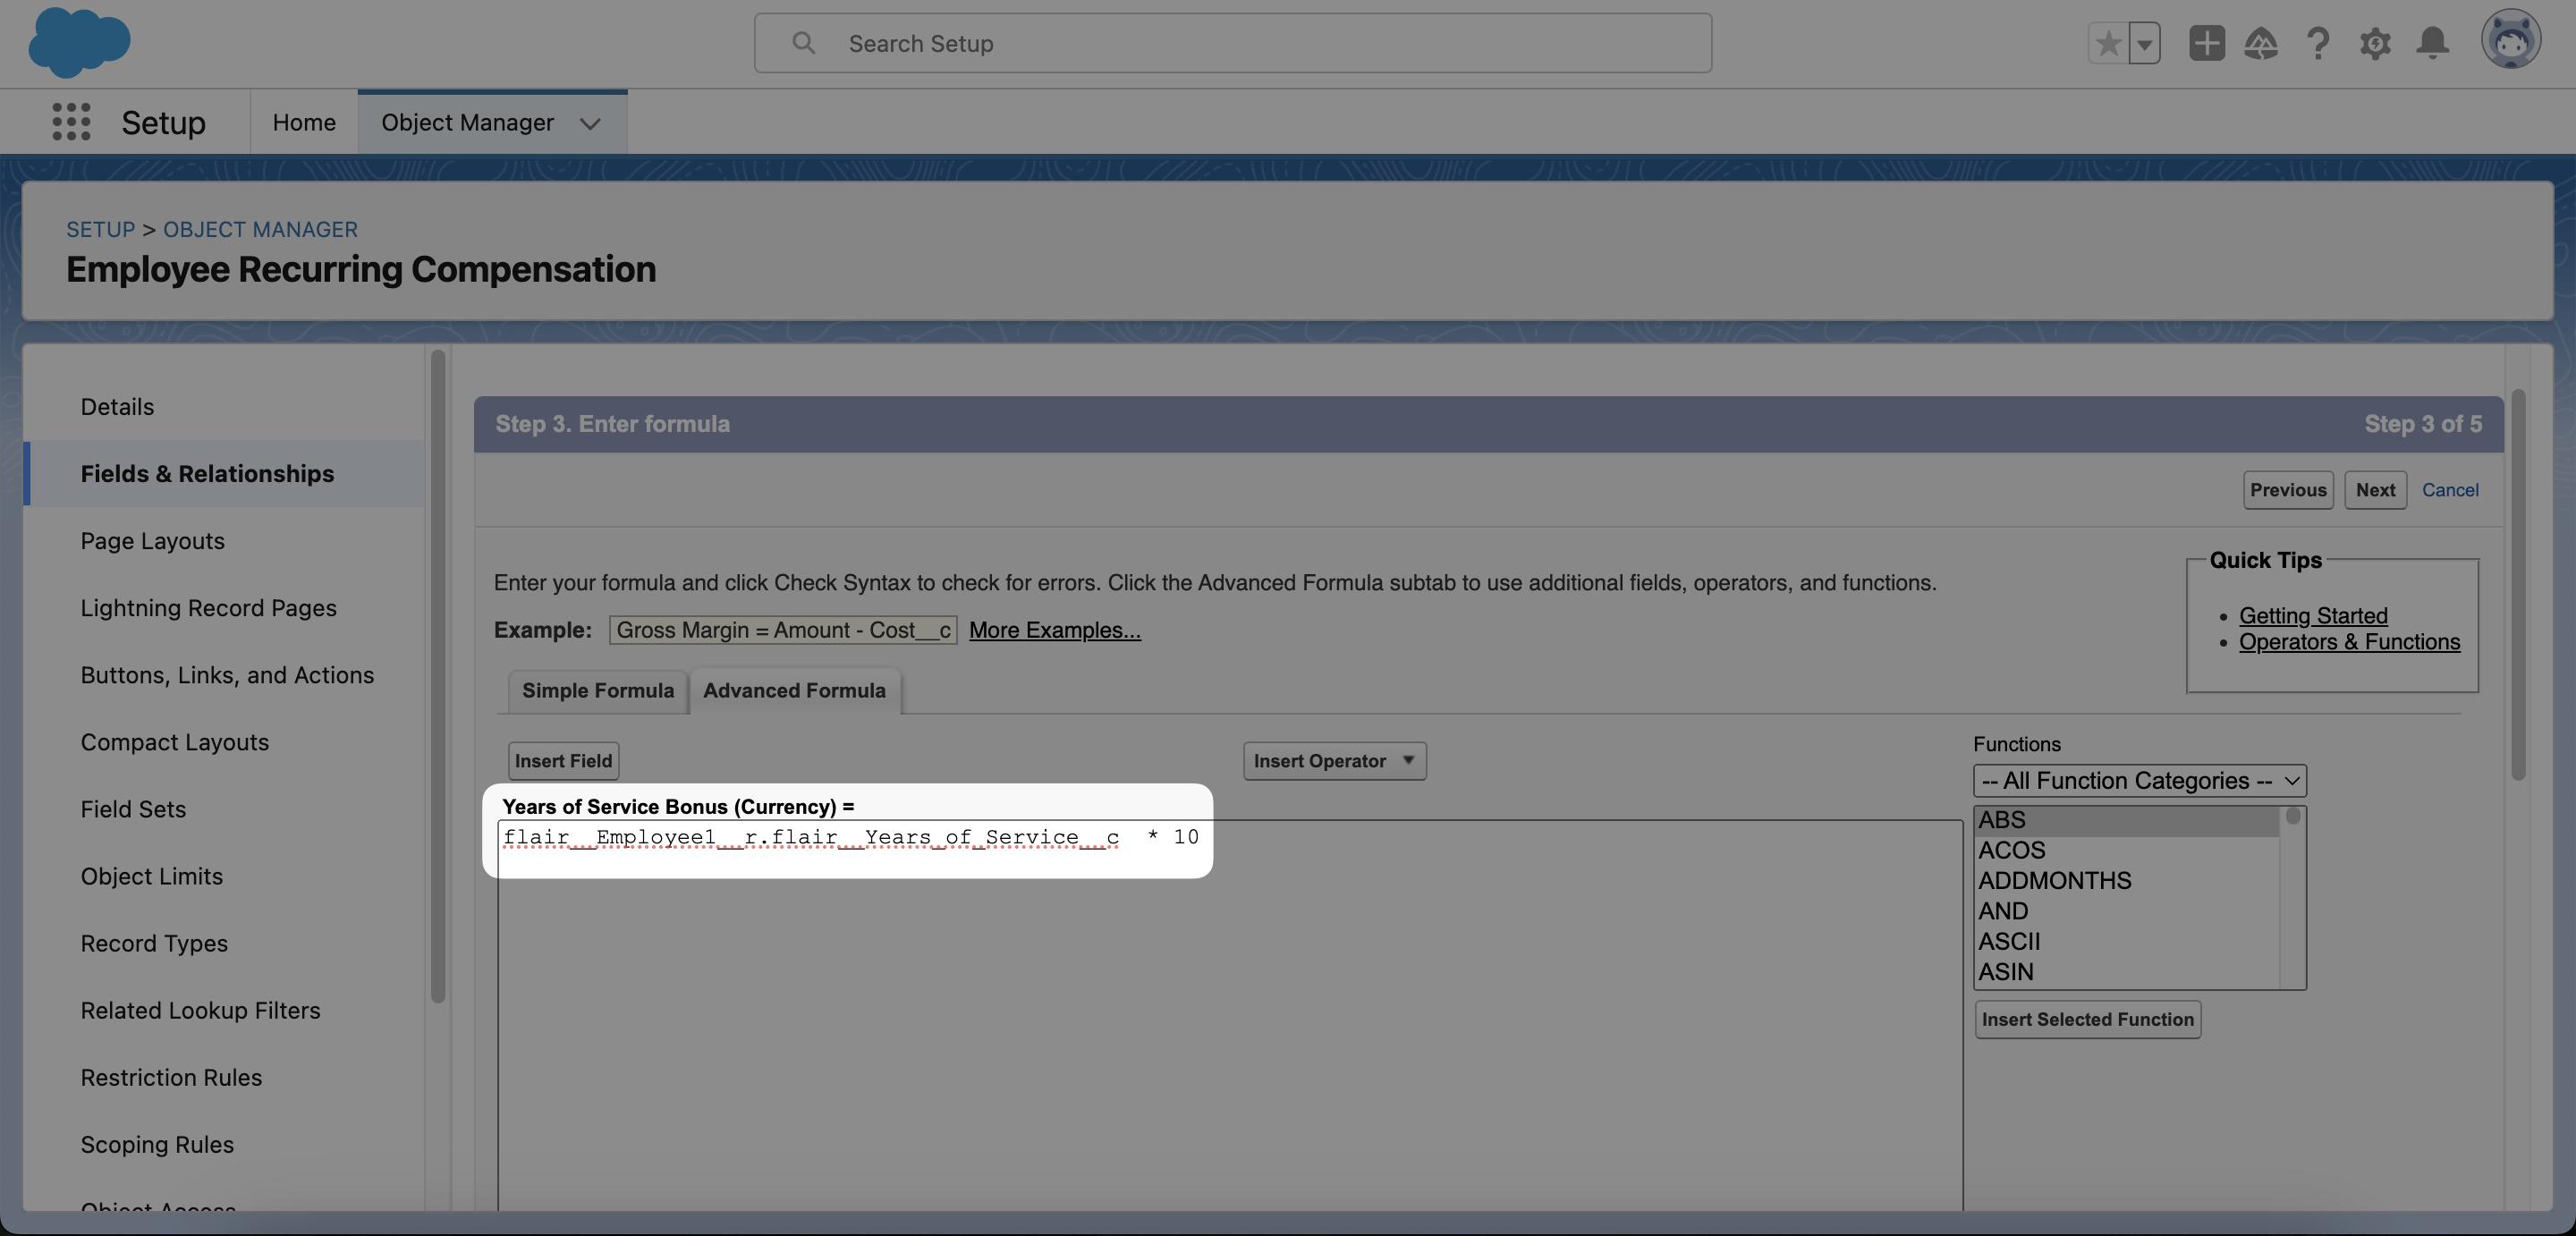2576x1236 pixels.
Task: Click Fields & Relationships in the sidebar
Action: click(x=207, y=473)
